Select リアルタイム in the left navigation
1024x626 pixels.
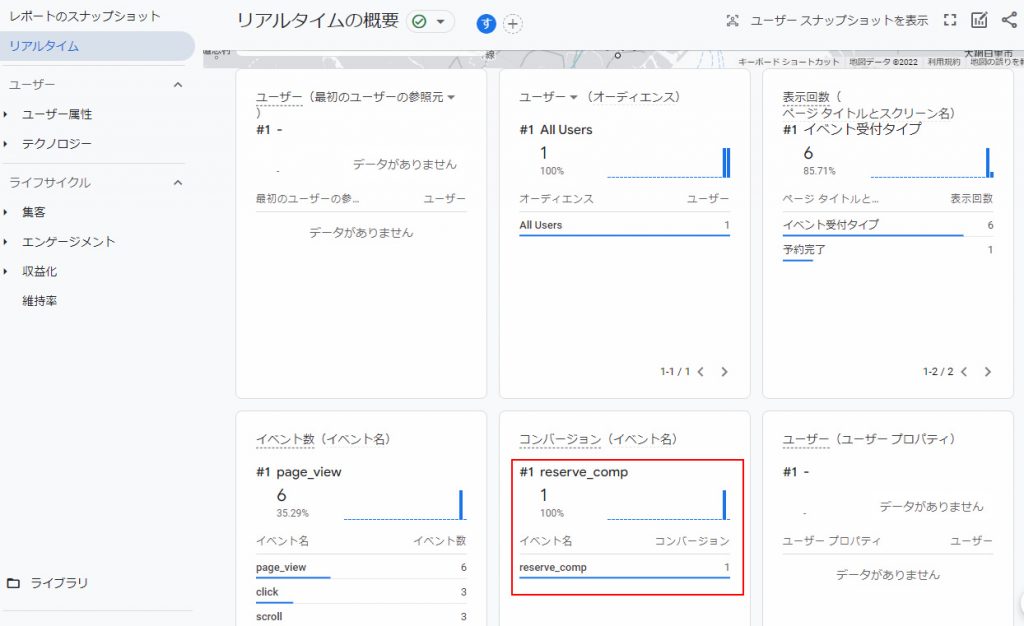point(44,46)
